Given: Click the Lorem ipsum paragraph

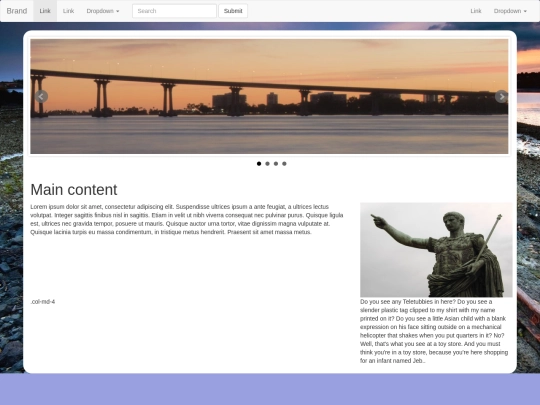Looking at the screenshot, I should coord(187,219).
